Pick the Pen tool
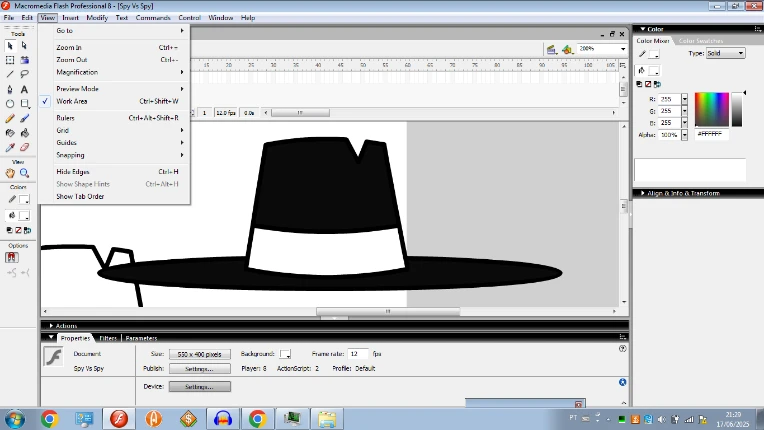Screen dimensions: 764x430 tap(10, 89)
